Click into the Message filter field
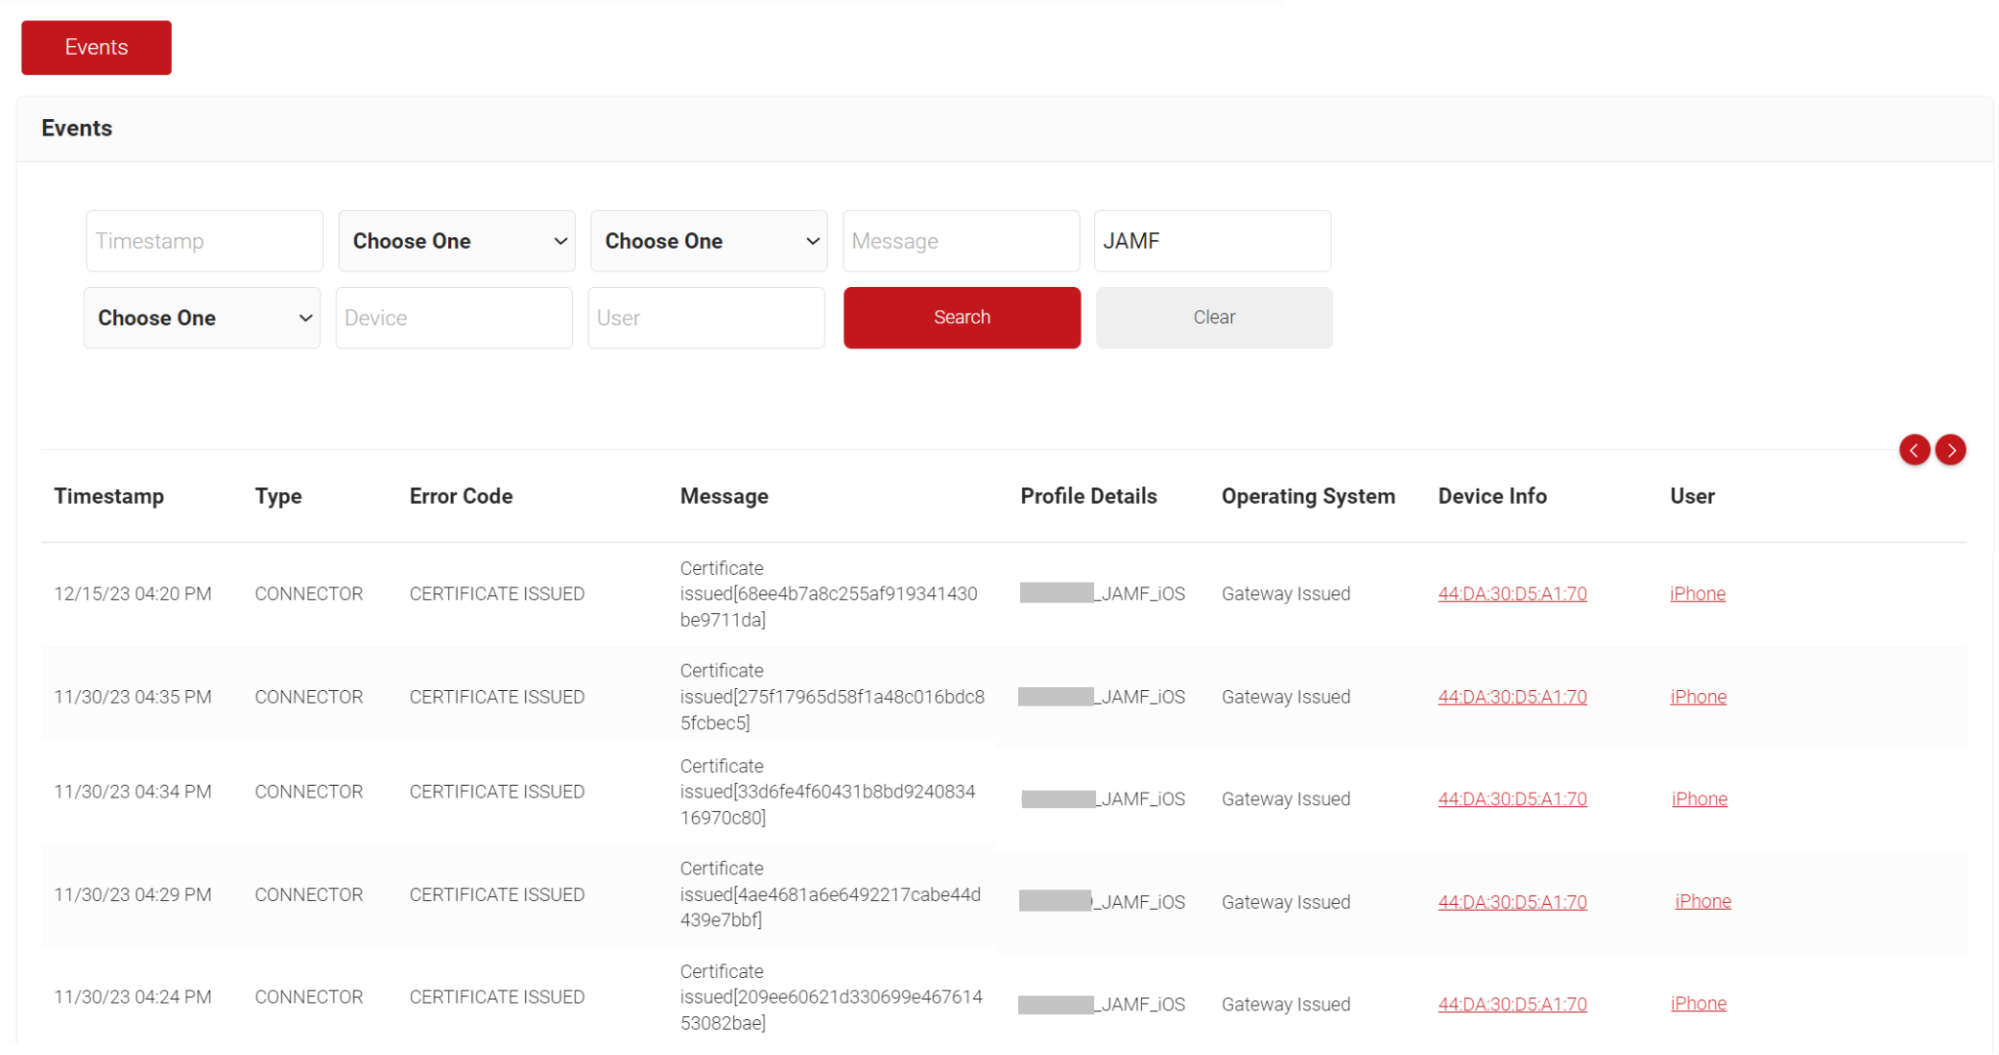 click(x=961, y=241)
